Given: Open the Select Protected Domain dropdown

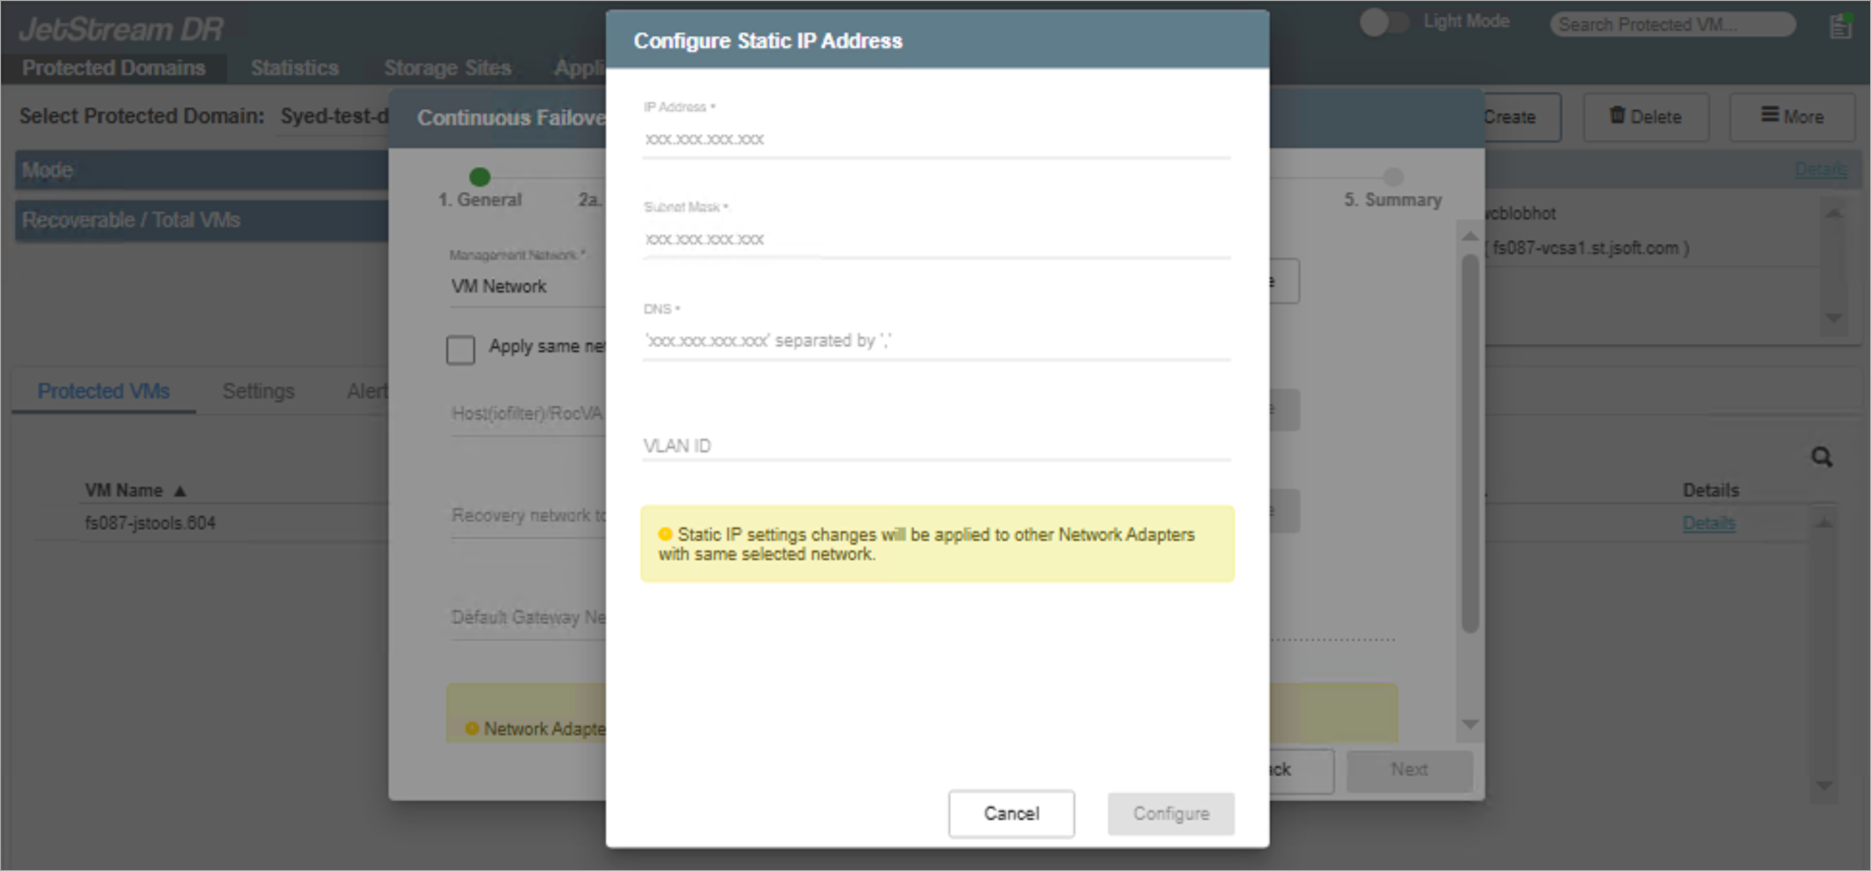Looking at the screenshot, I should 333,117.
